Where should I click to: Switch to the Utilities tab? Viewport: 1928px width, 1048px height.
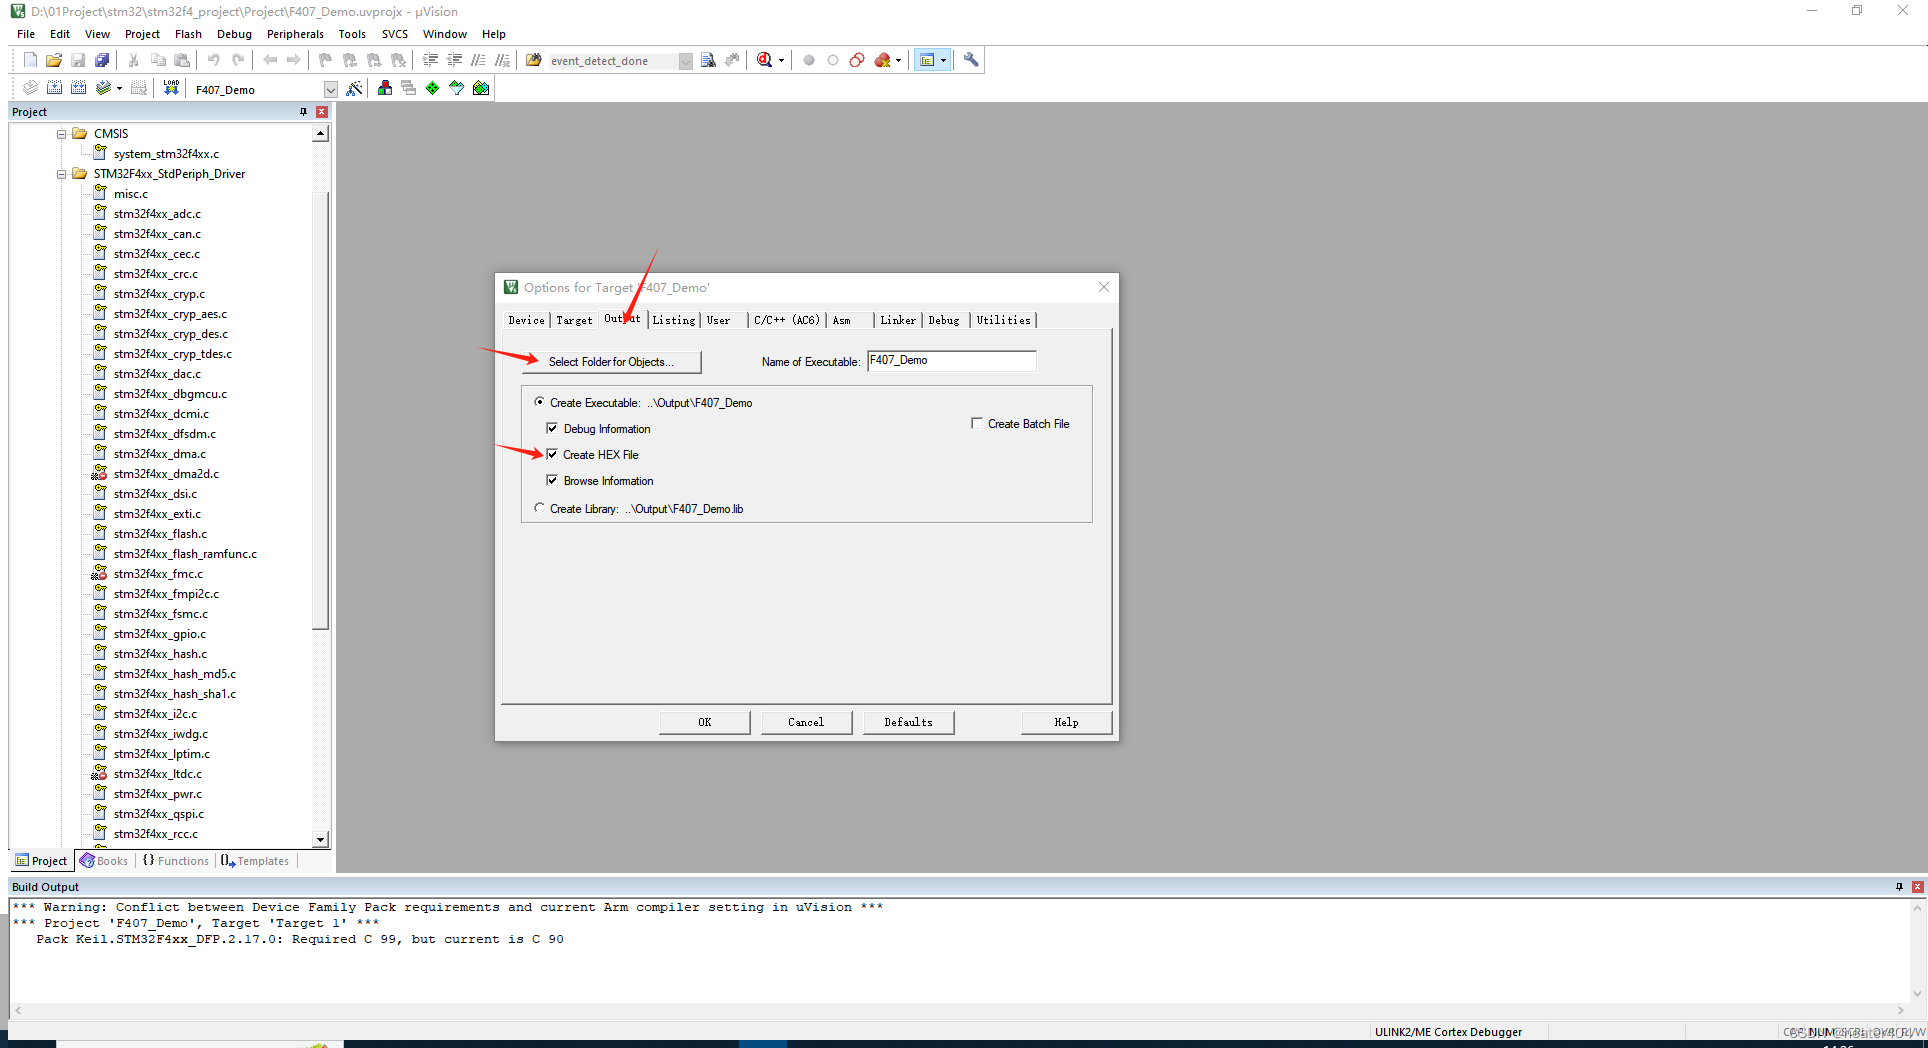(x=1003, y=320)
